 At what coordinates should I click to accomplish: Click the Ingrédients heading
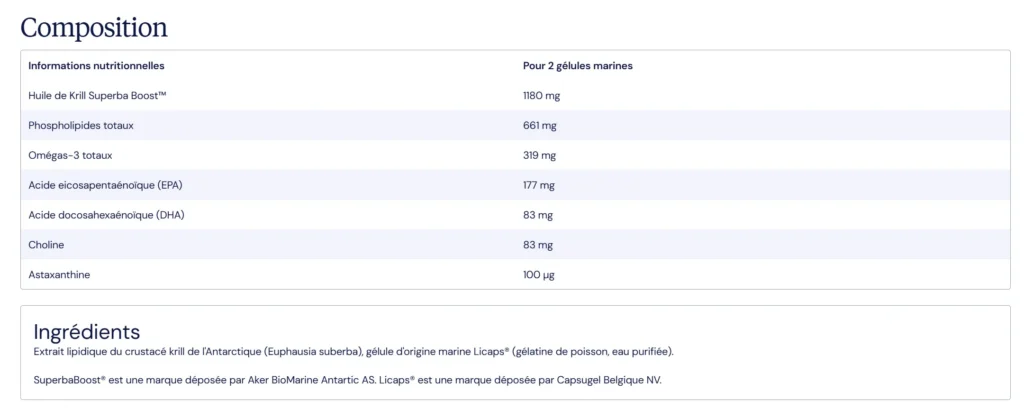87,331
